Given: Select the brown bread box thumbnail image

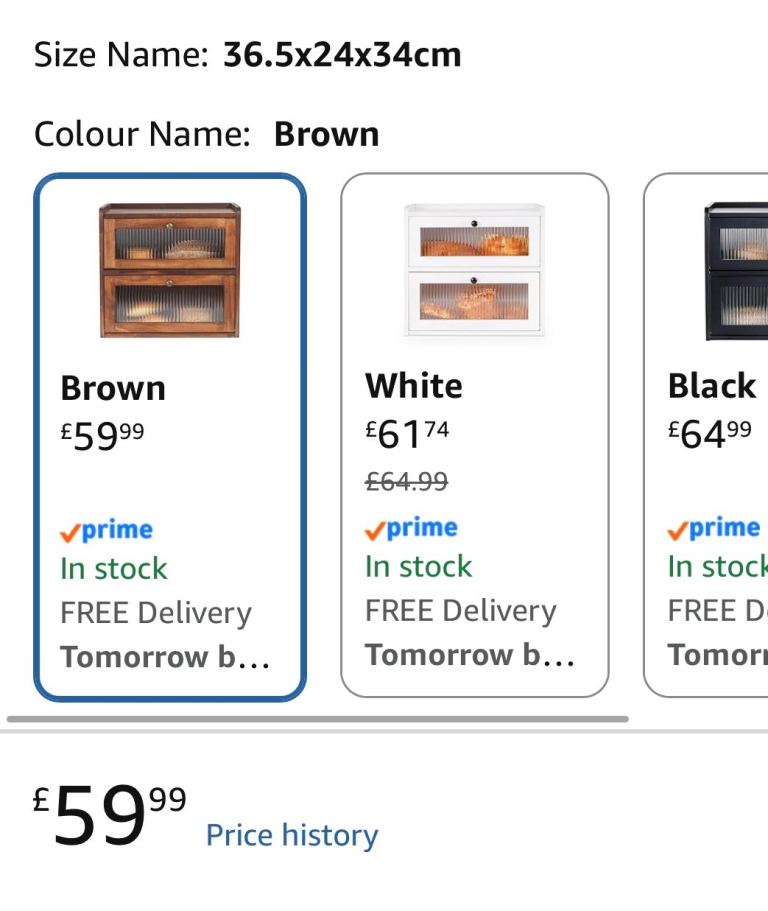Looking at the screenshot, I should (170, 269).
